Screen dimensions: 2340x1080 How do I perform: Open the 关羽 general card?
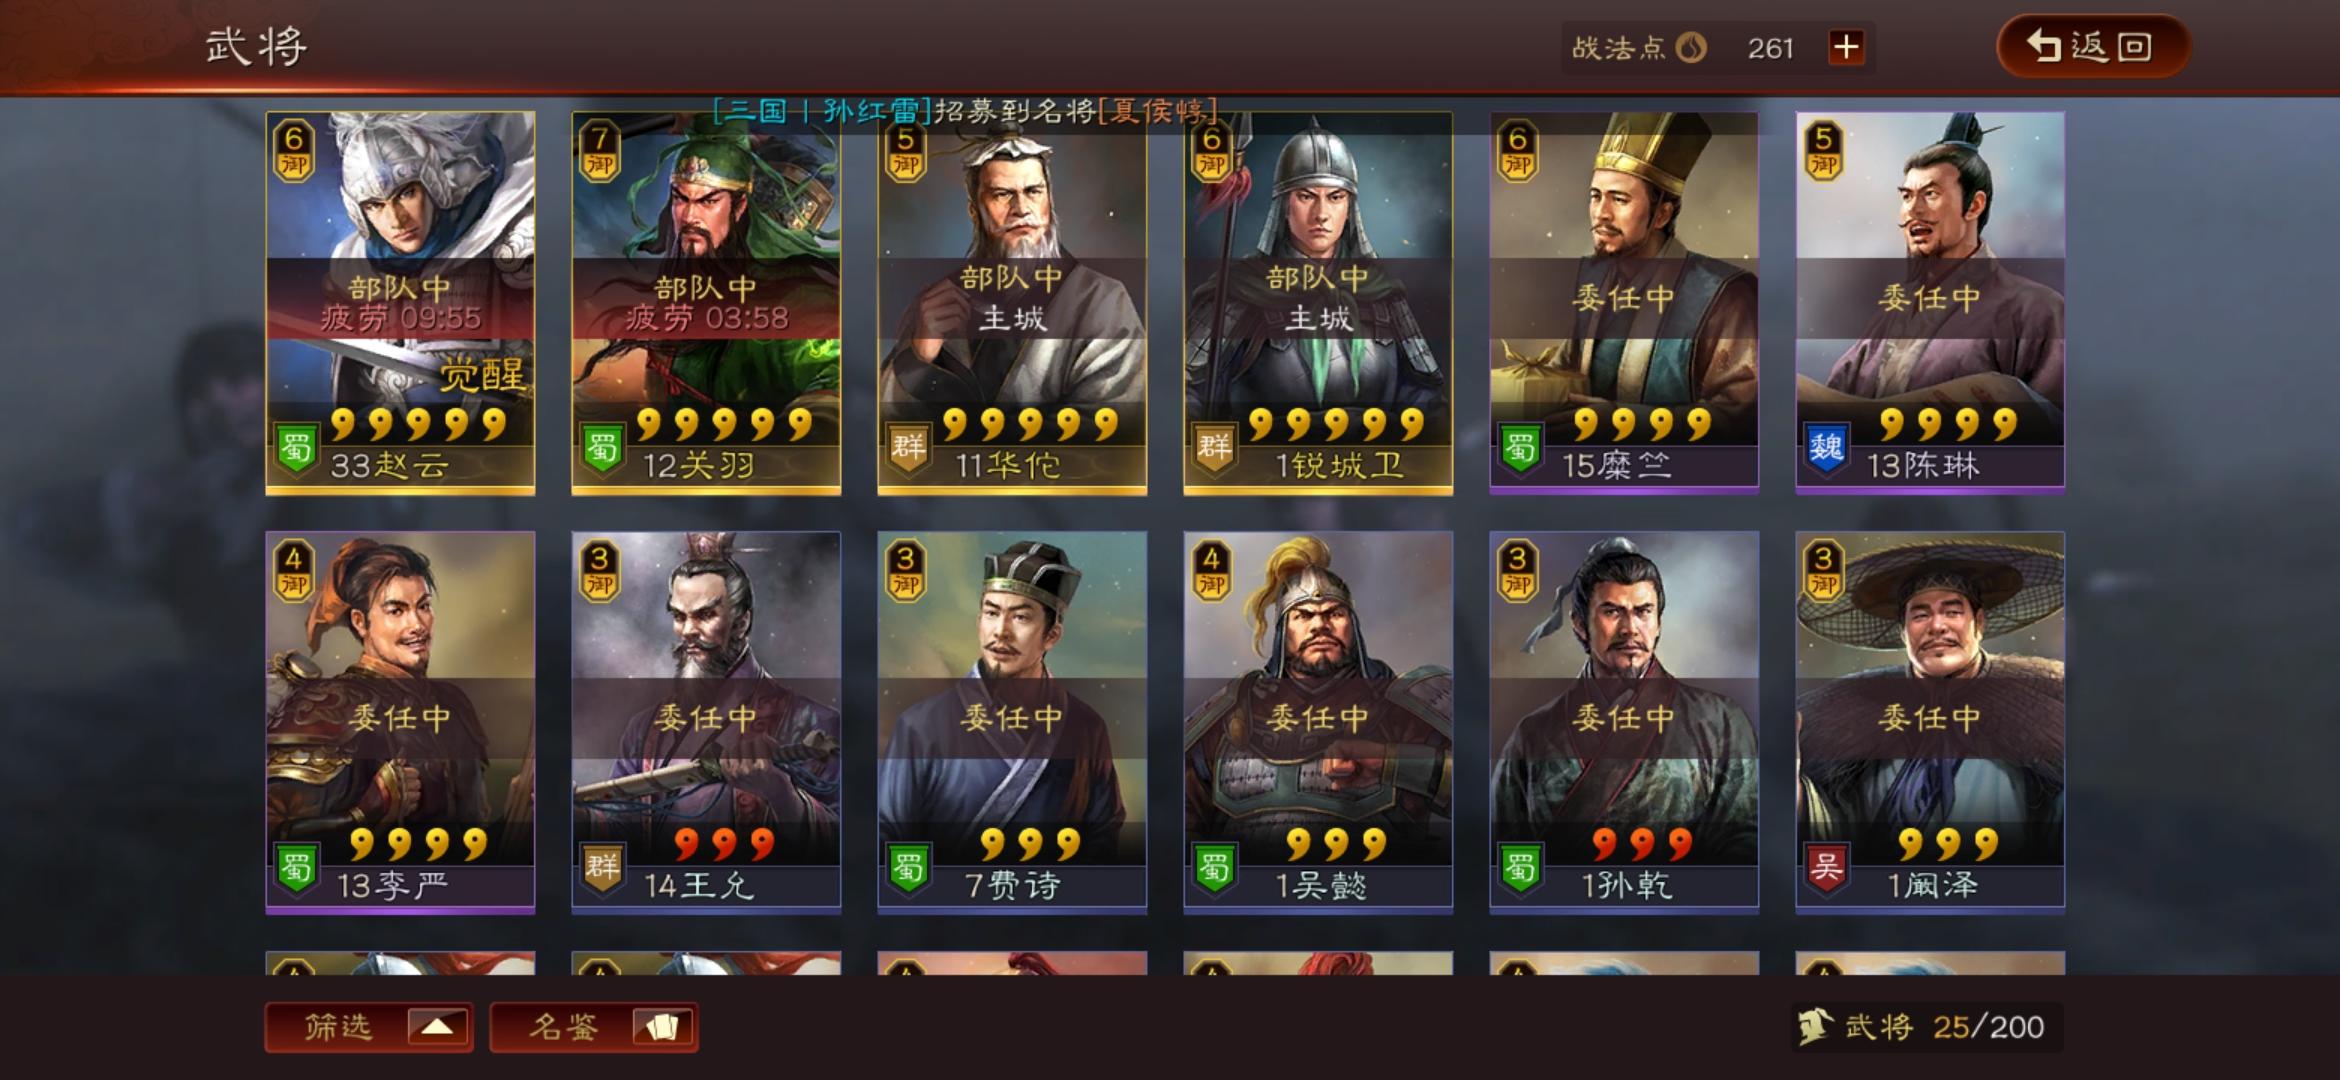(x=706, y=303)
